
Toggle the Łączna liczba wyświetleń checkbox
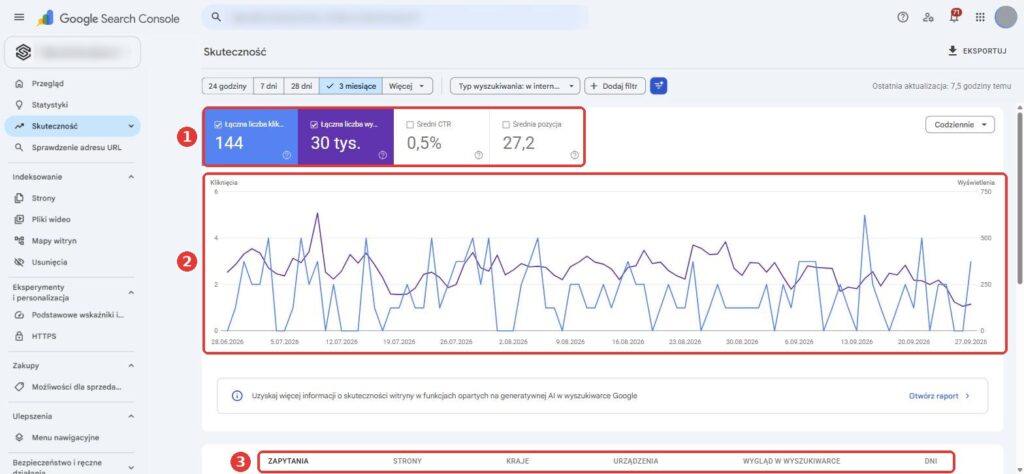[314, 125]
